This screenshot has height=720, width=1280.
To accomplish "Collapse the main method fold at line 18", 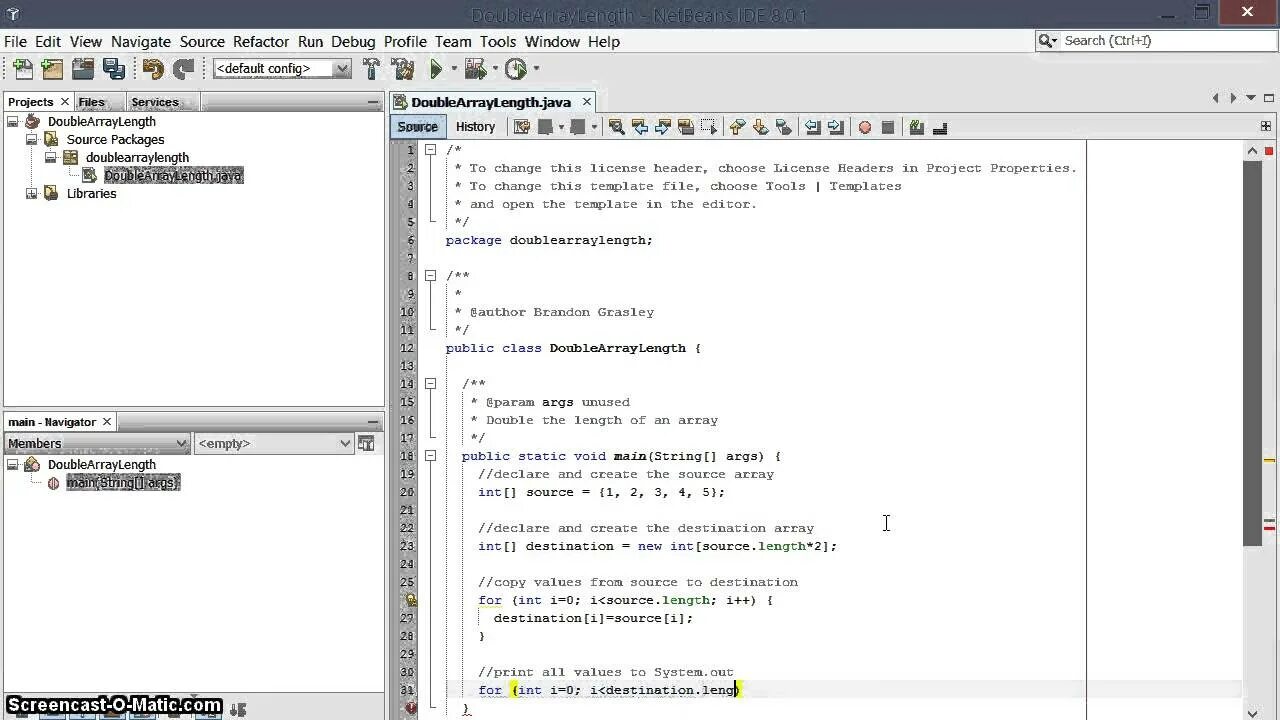I will click(430, 456).
